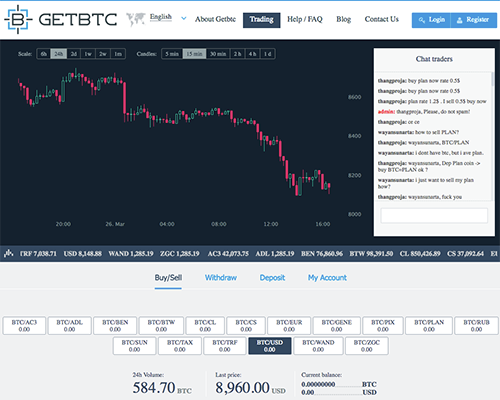Select the Buy/Sell tab

[168, 278]
